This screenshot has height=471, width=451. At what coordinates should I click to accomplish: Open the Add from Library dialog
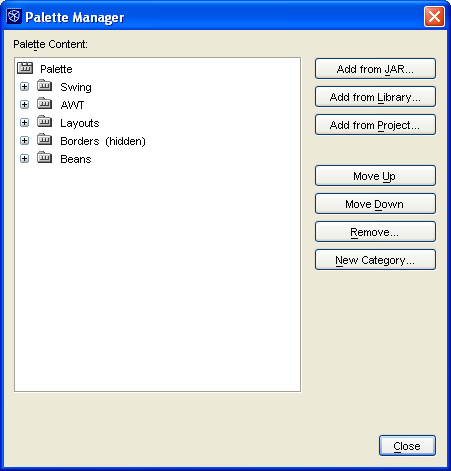[x=375, y=97]
